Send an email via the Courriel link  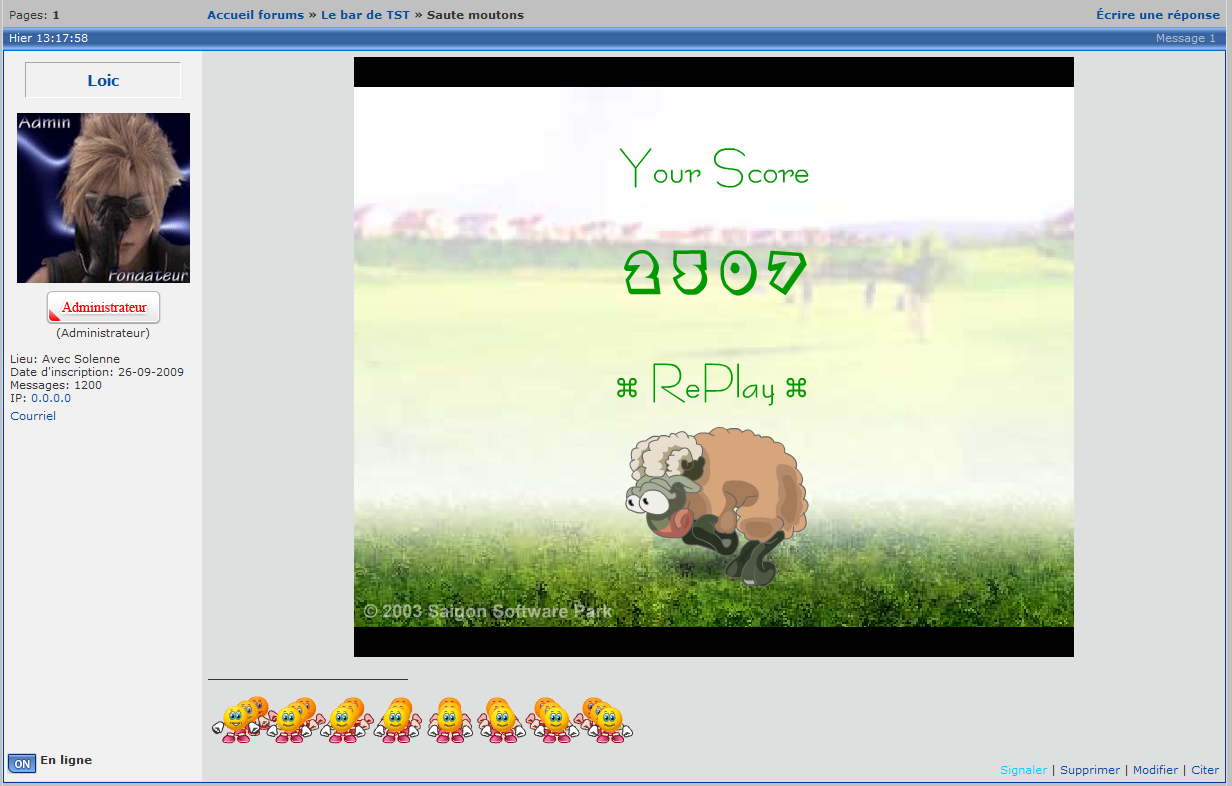33,416
